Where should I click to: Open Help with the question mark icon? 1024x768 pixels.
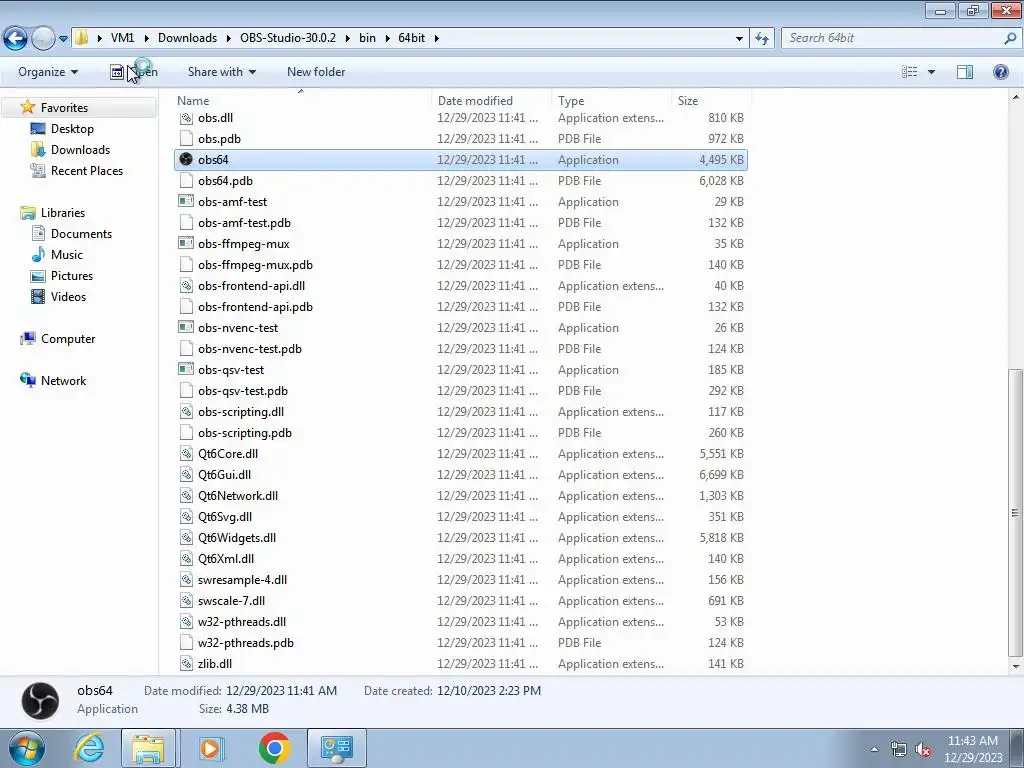1000,72
